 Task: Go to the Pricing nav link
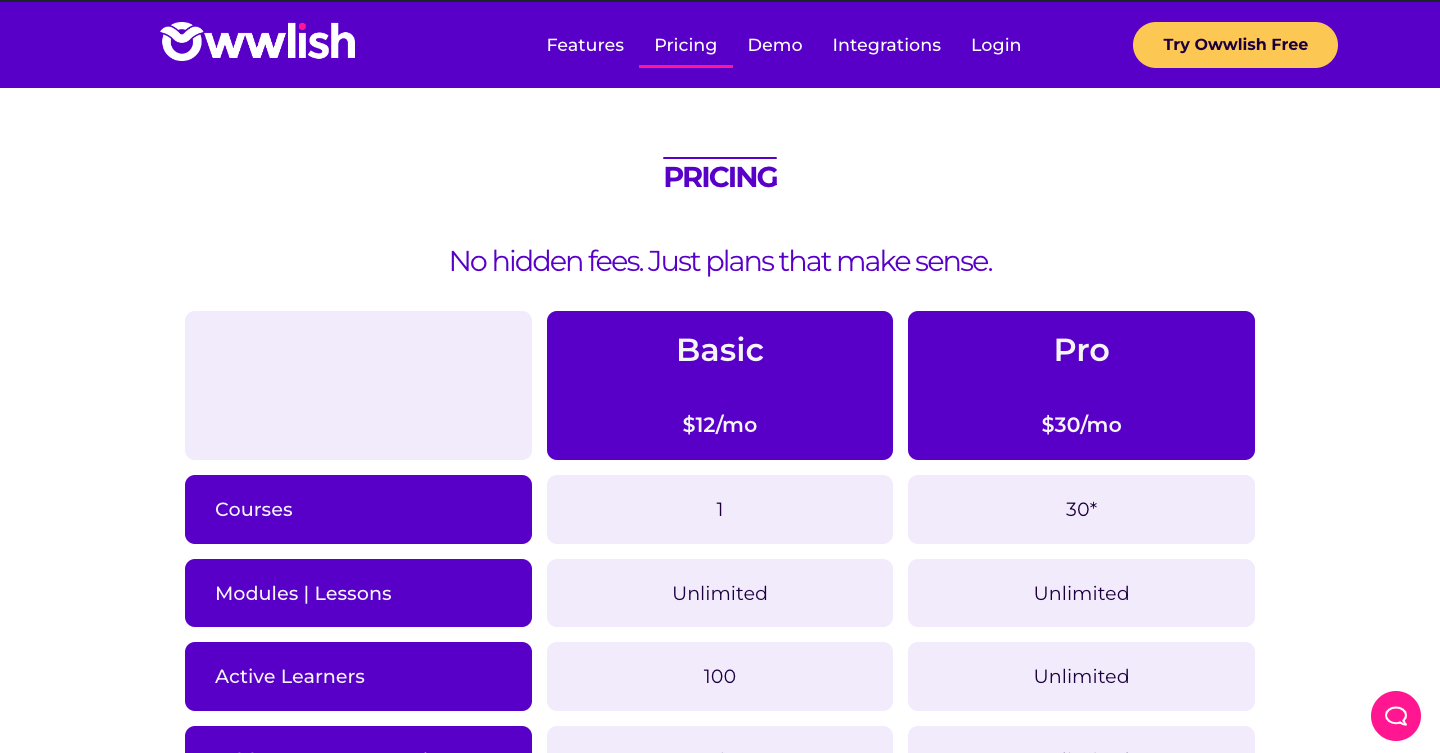click(685, 45)
